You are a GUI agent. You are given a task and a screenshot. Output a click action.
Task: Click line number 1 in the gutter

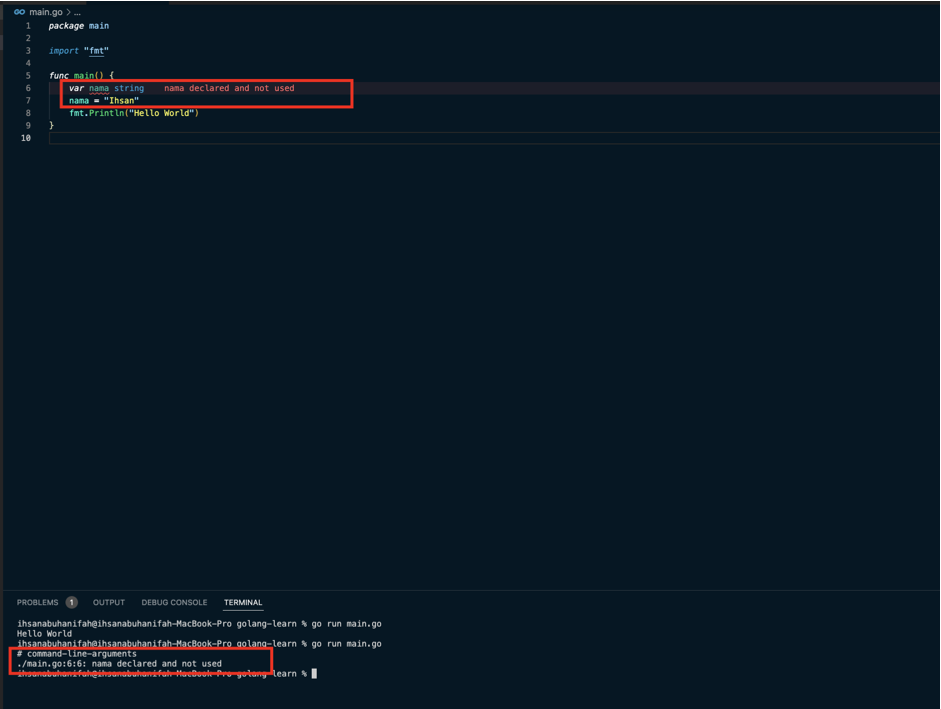(x=28, y=26)
